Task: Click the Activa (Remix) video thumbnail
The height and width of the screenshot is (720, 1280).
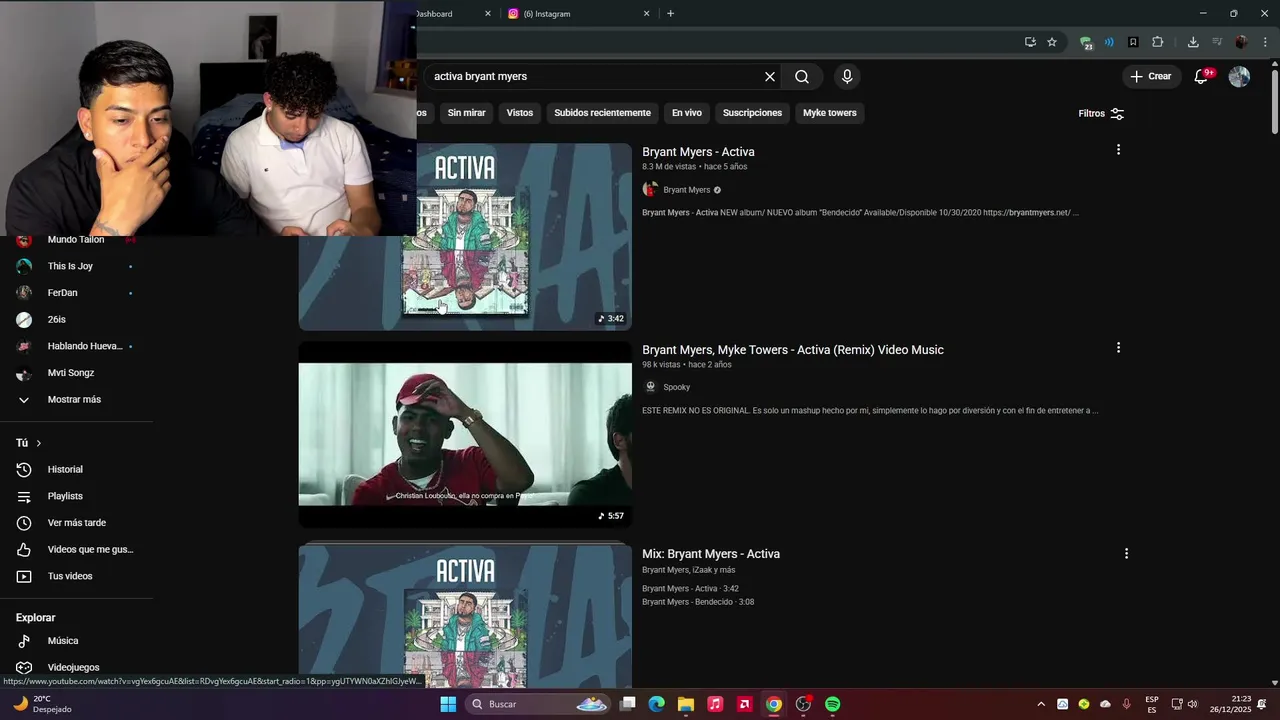Action: point(465,434)
